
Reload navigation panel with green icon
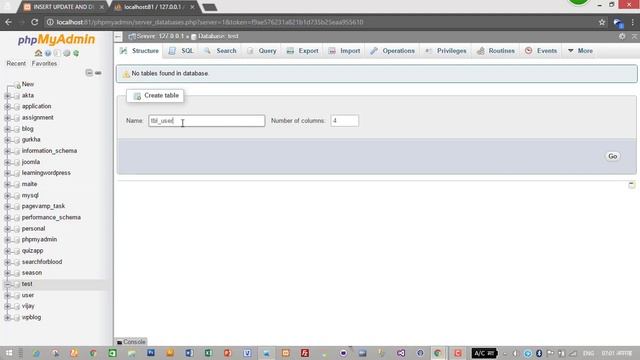coord(76,53)
